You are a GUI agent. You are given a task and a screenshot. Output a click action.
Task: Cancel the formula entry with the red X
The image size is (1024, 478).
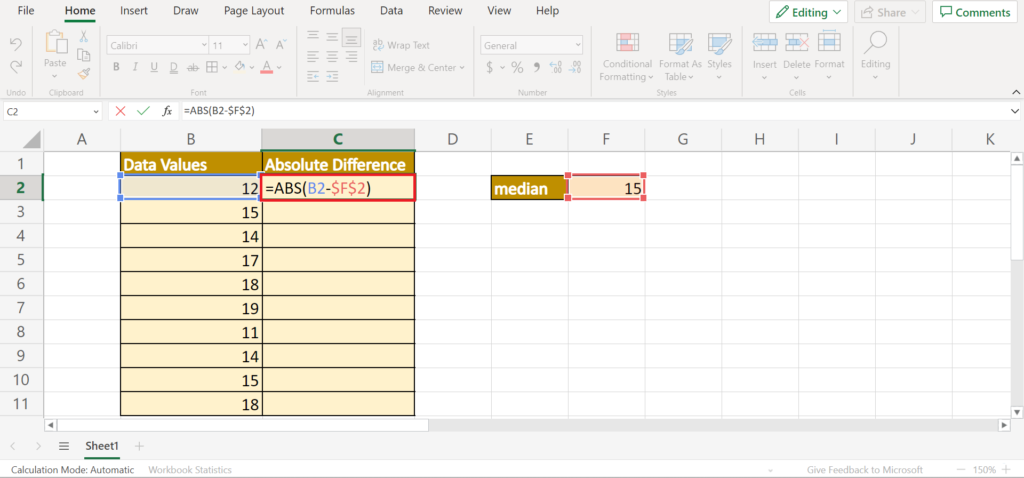coord(120,111)
